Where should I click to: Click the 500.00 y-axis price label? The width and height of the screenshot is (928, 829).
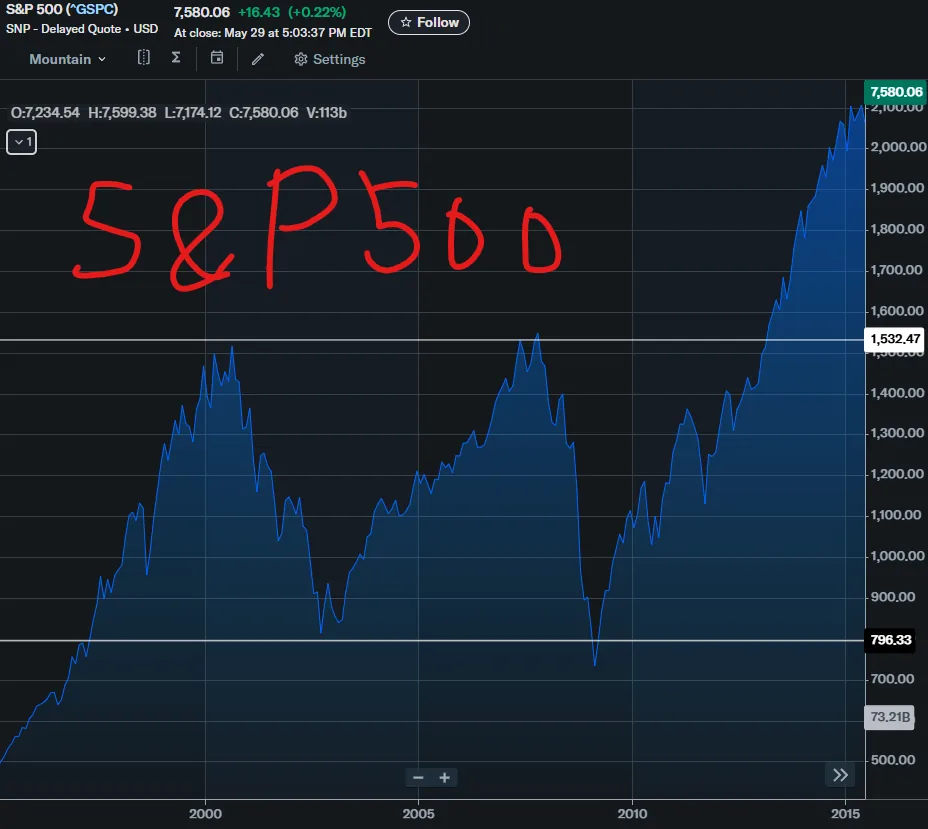pyautogui.click(x=893, y=760)
